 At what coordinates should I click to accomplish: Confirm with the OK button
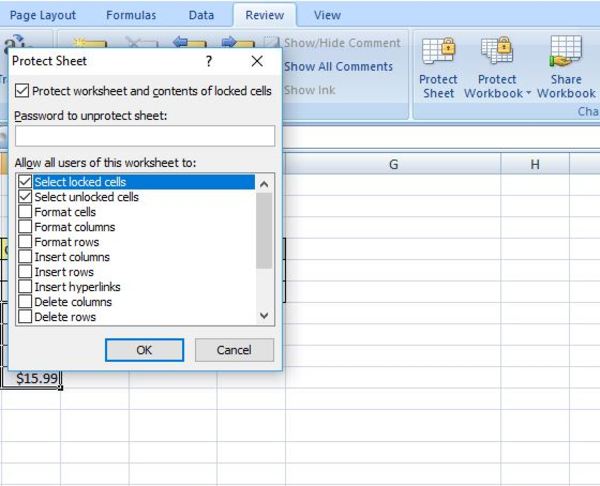144,350
